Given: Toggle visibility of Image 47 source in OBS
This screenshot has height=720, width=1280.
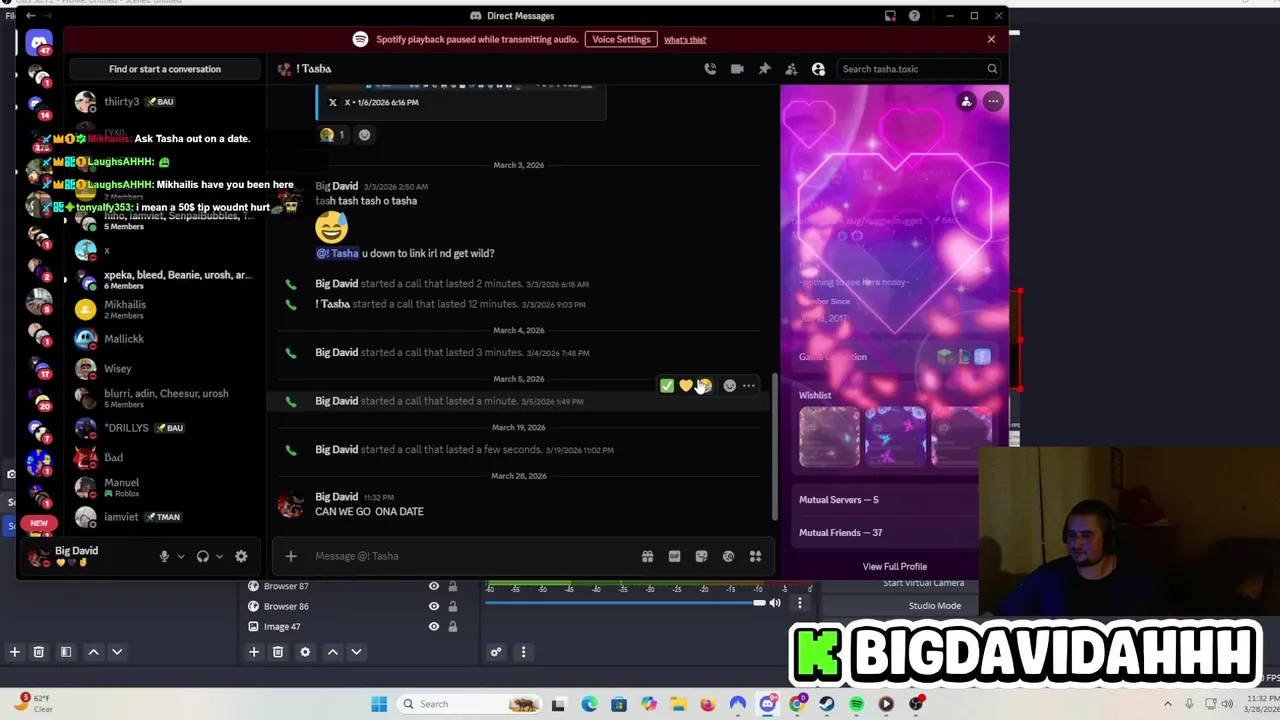Looking at the screenshot, I should [x=434, y=626].
